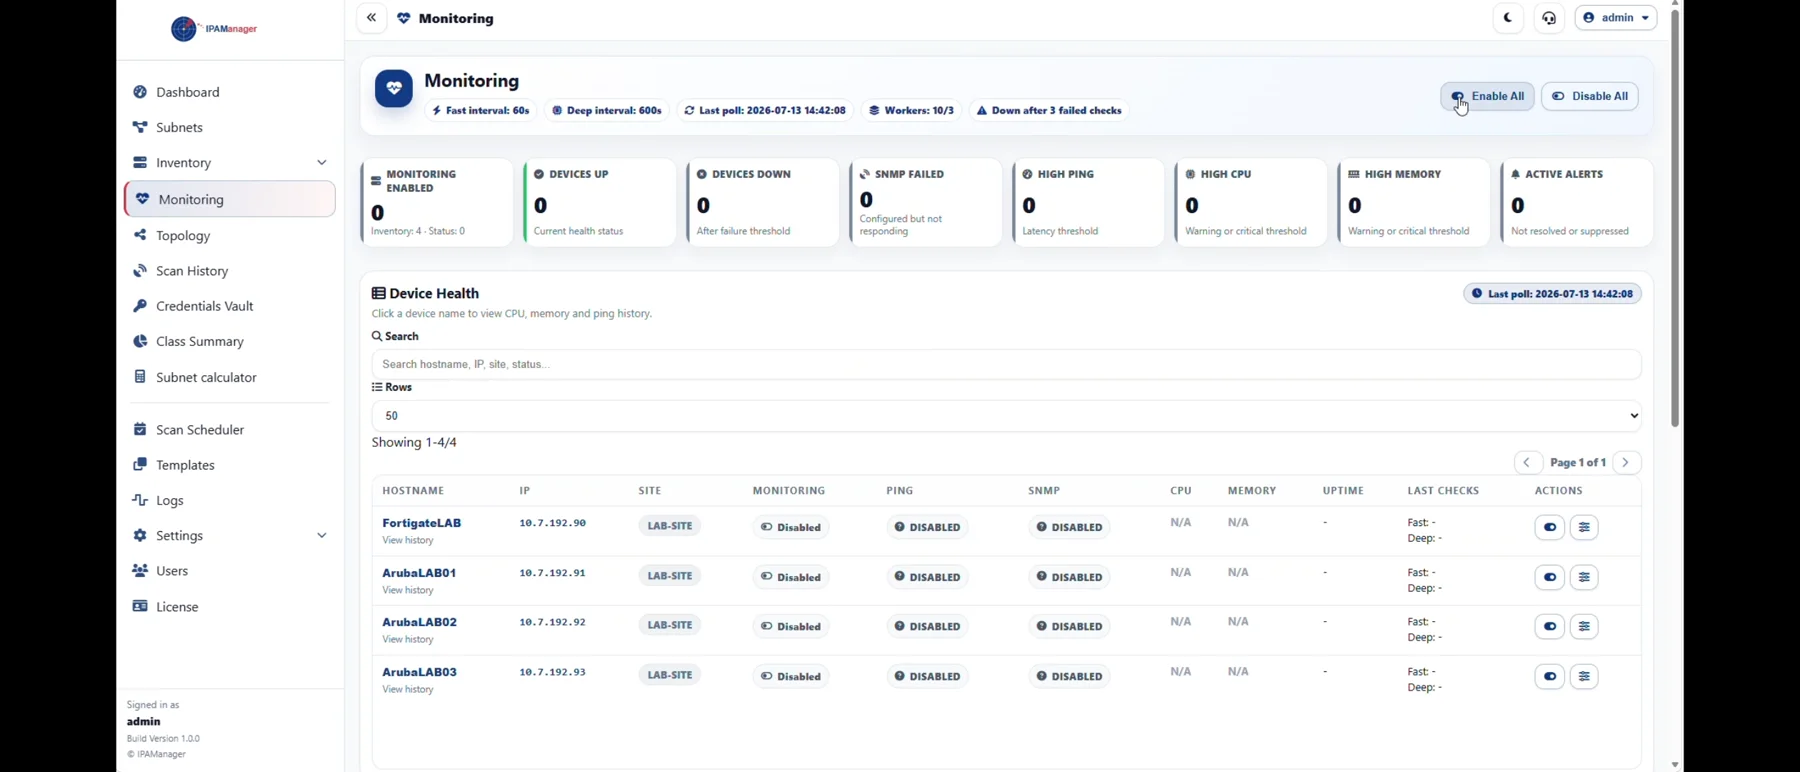
Task: Open settings sliders for ArubaLAB02
Action: point(1584,627)
